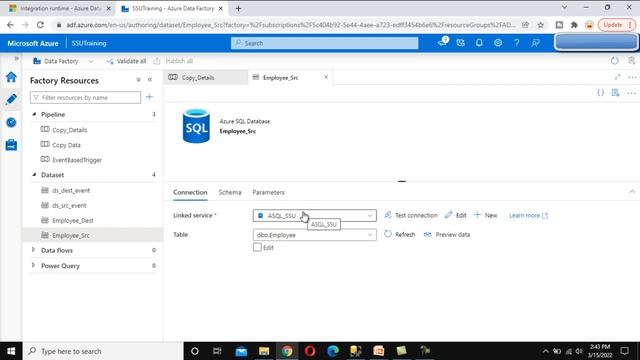Click the expand editor diagonal arrow icon
Viewport: 640px width, 360px height.
click(x=617, y=77)
